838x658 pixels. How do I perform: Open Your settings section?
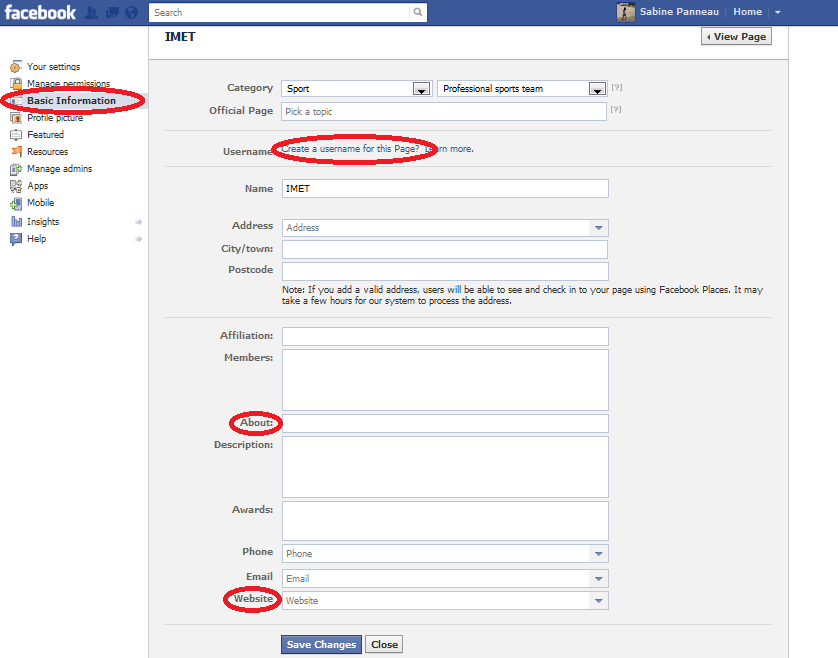(x=53, y=67)
